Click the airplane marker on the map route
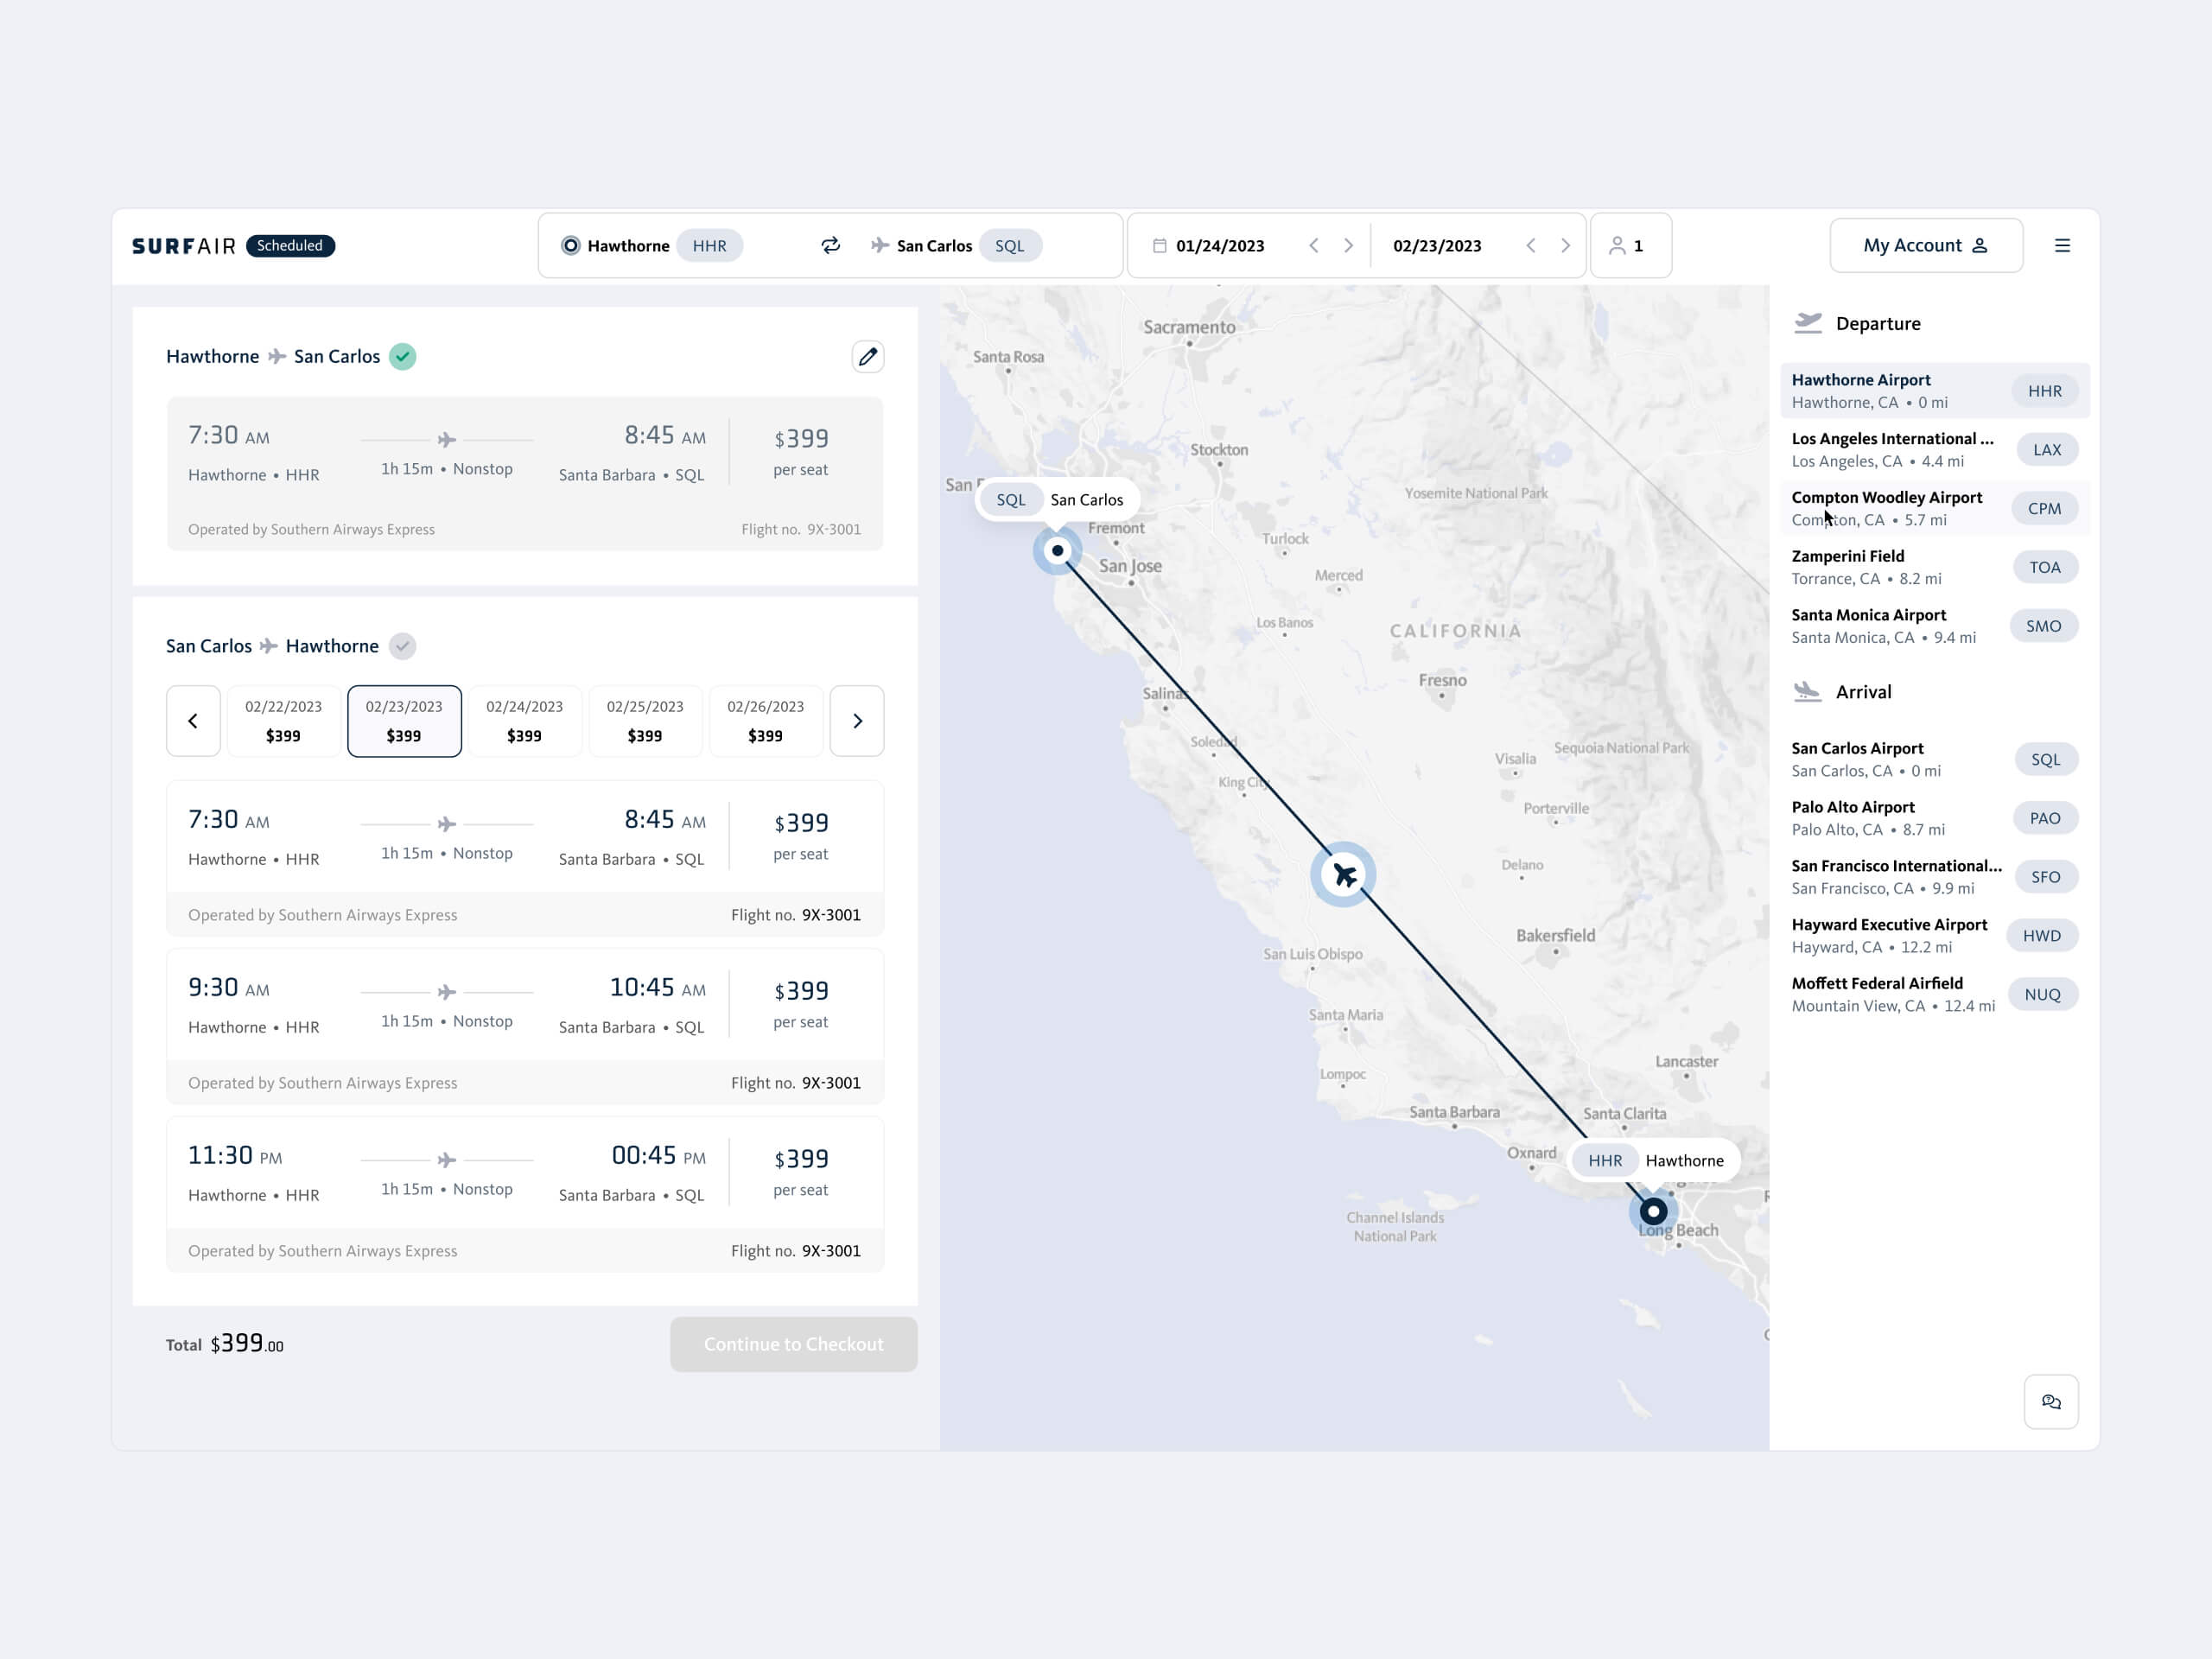2212x1659 pixels. coord(1343,875)
